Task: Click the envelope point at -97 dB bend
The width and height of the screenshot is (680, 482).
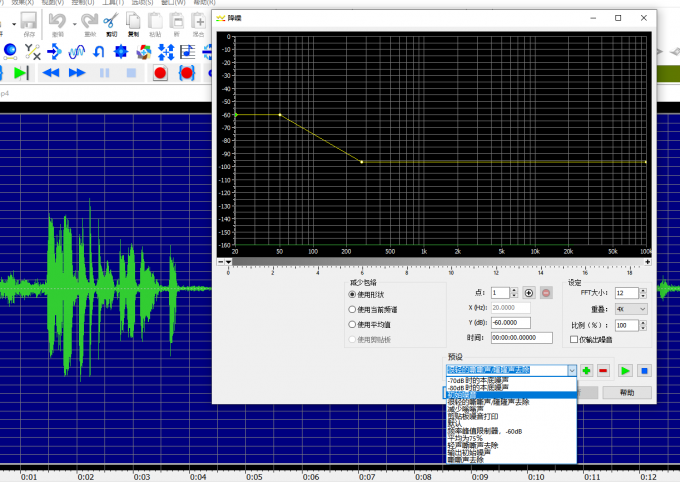Action: pyautogui.click(x=362, y=162)
